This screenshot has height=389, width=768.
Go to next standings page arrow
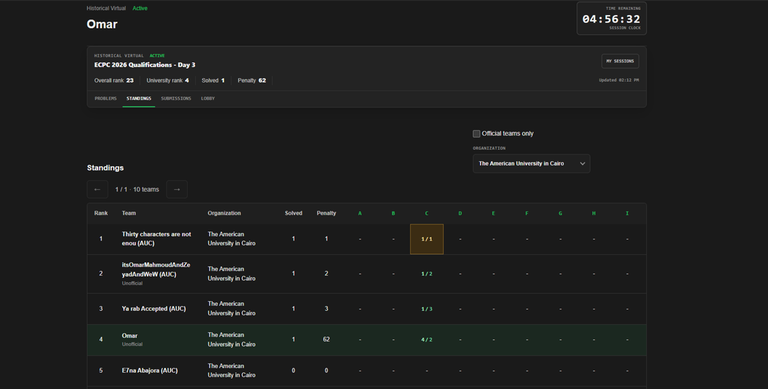[x=177, y=189]
